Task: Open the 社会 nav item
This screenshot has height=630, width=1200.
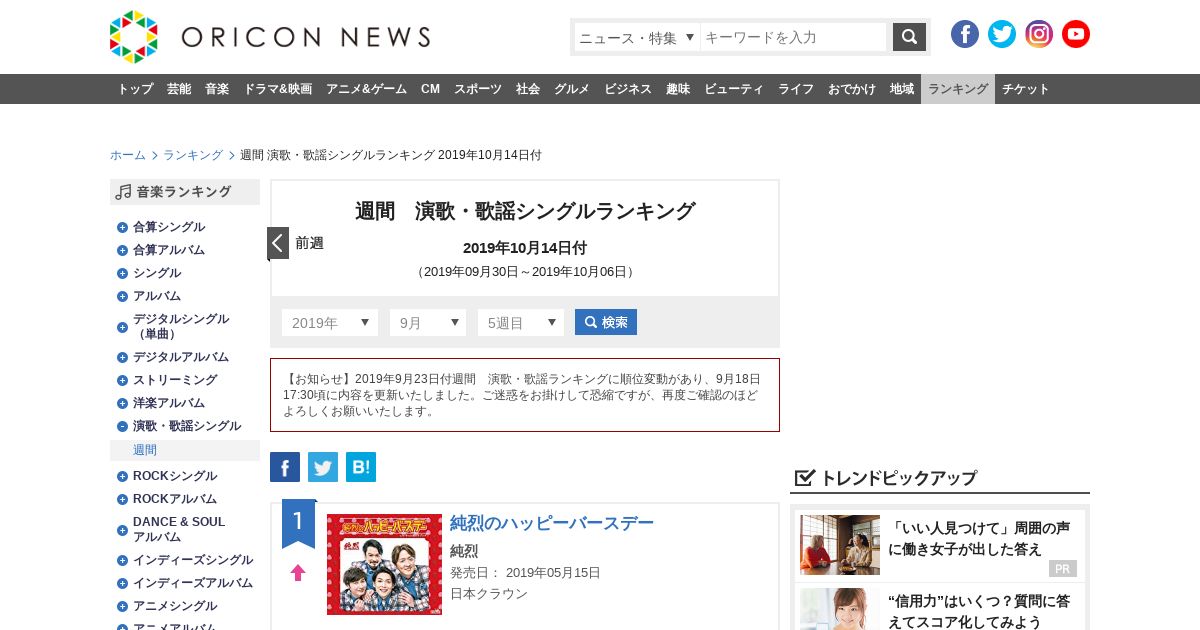Action: point(528,89)
